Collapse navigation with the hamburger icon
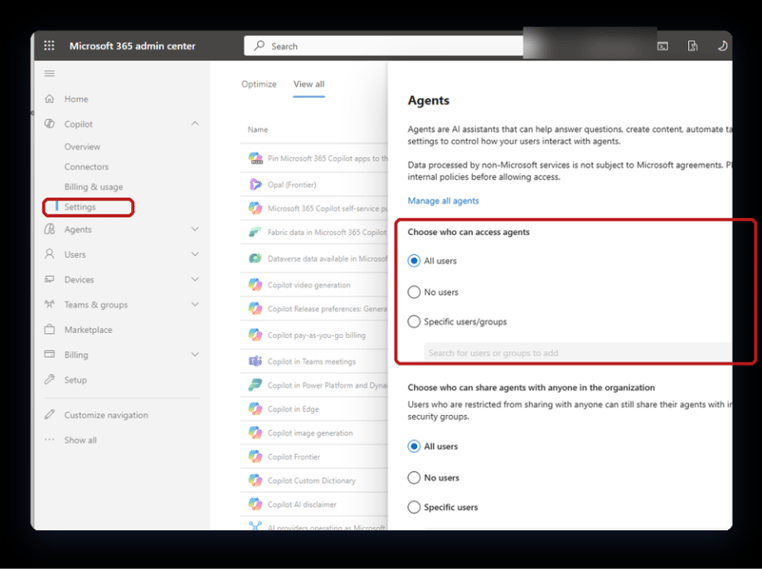Image resolution: width=762 pixels, height=569 pixels. [49, 73]
